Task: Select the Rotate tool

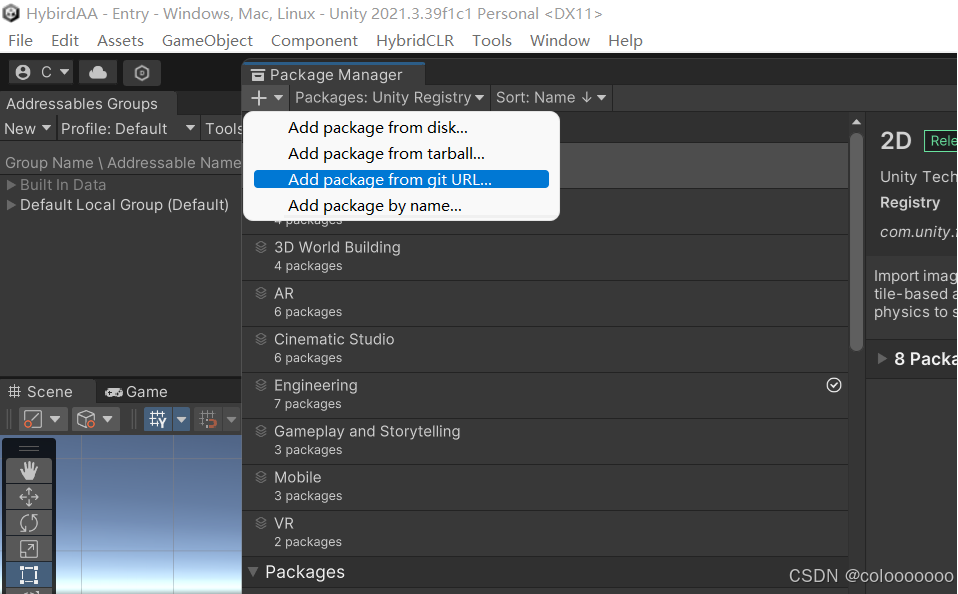Action: (x=29, y=523)
